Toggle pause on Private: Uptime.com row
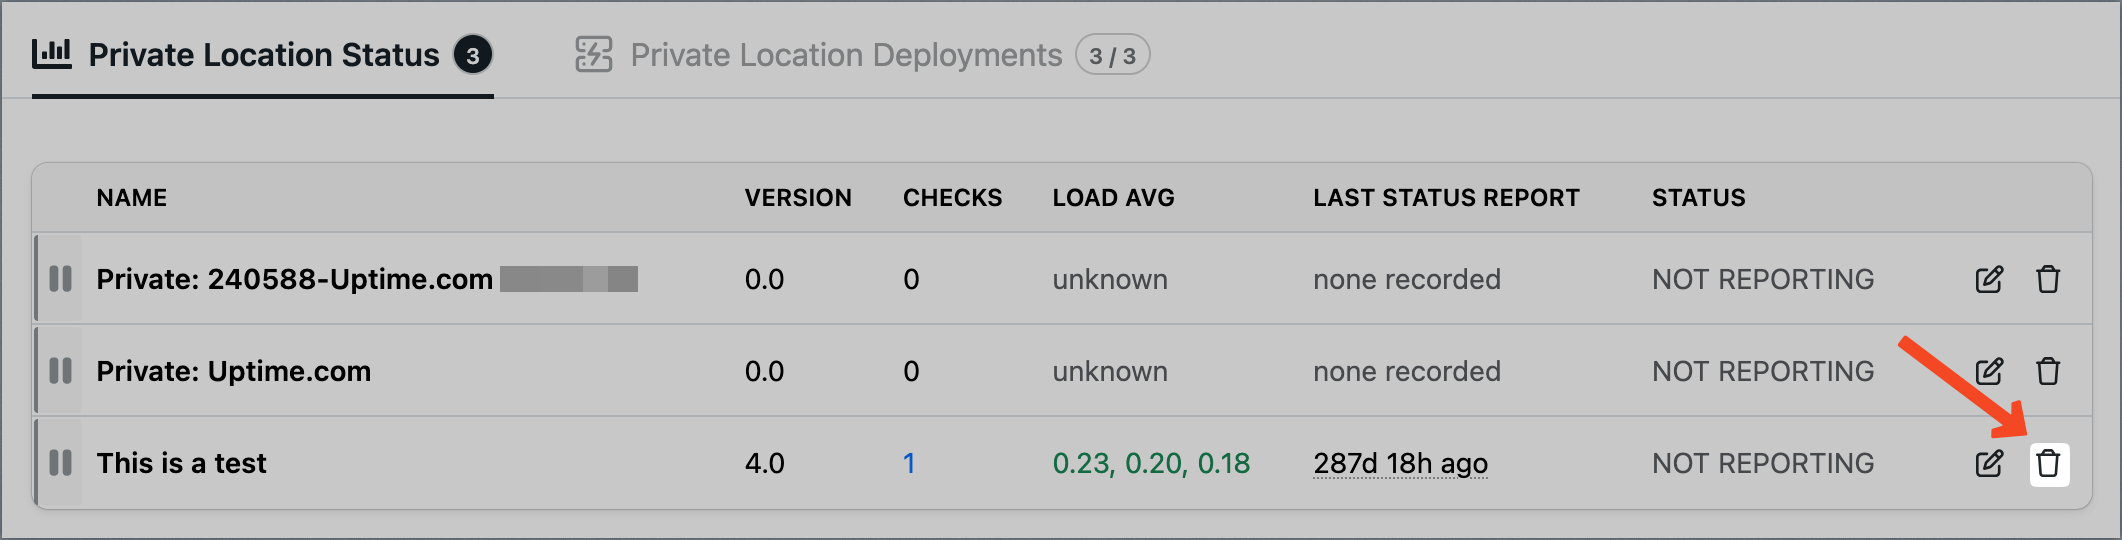This screenshot has height=540, width=2122. (x=61, y=371)
